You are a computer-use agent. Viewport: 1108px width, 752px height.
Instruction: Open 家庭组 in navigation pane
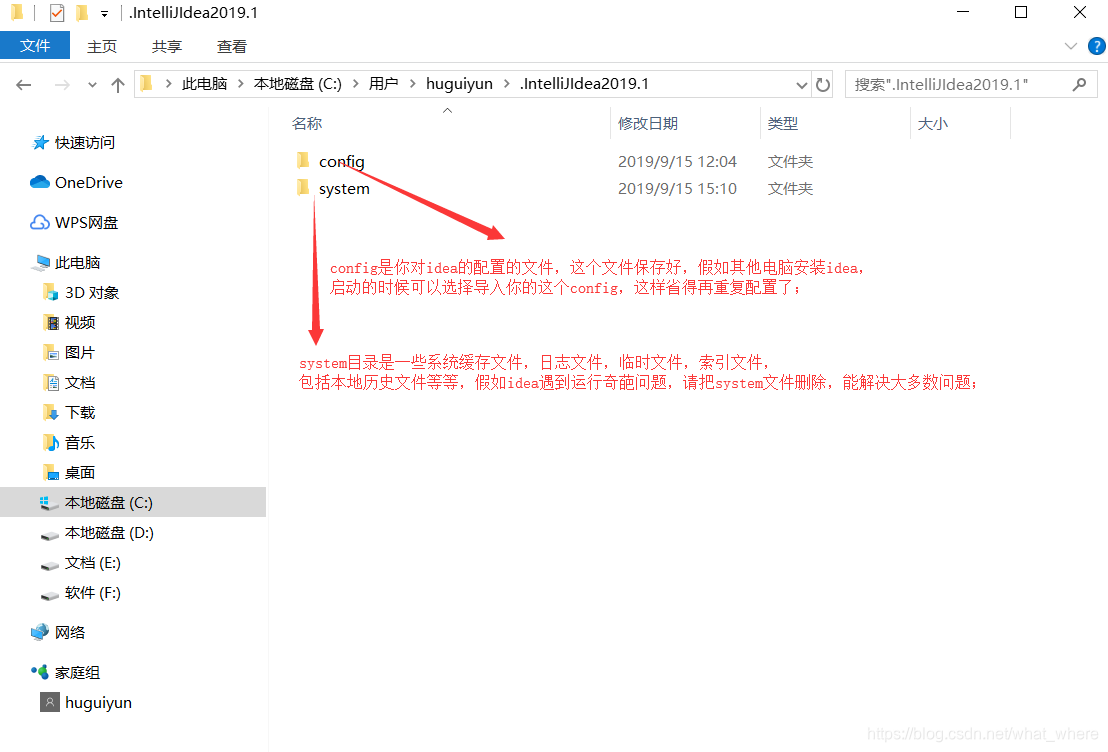click(x=78, y=673)
